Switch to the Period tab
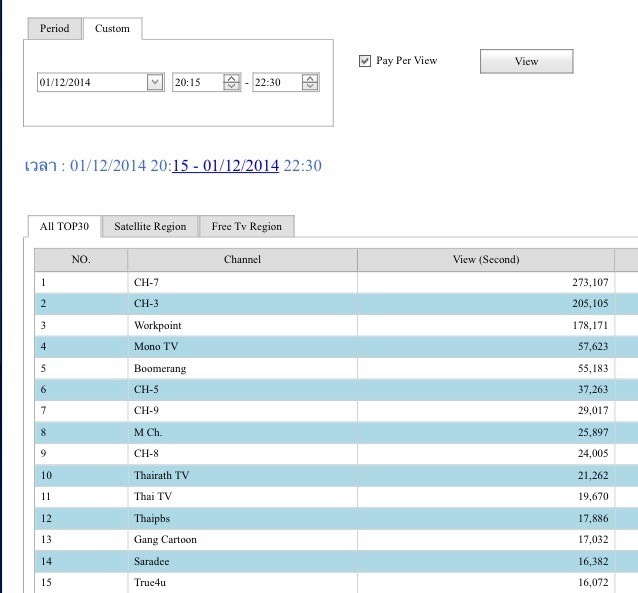The image size is (638, 593). (54, 29)
